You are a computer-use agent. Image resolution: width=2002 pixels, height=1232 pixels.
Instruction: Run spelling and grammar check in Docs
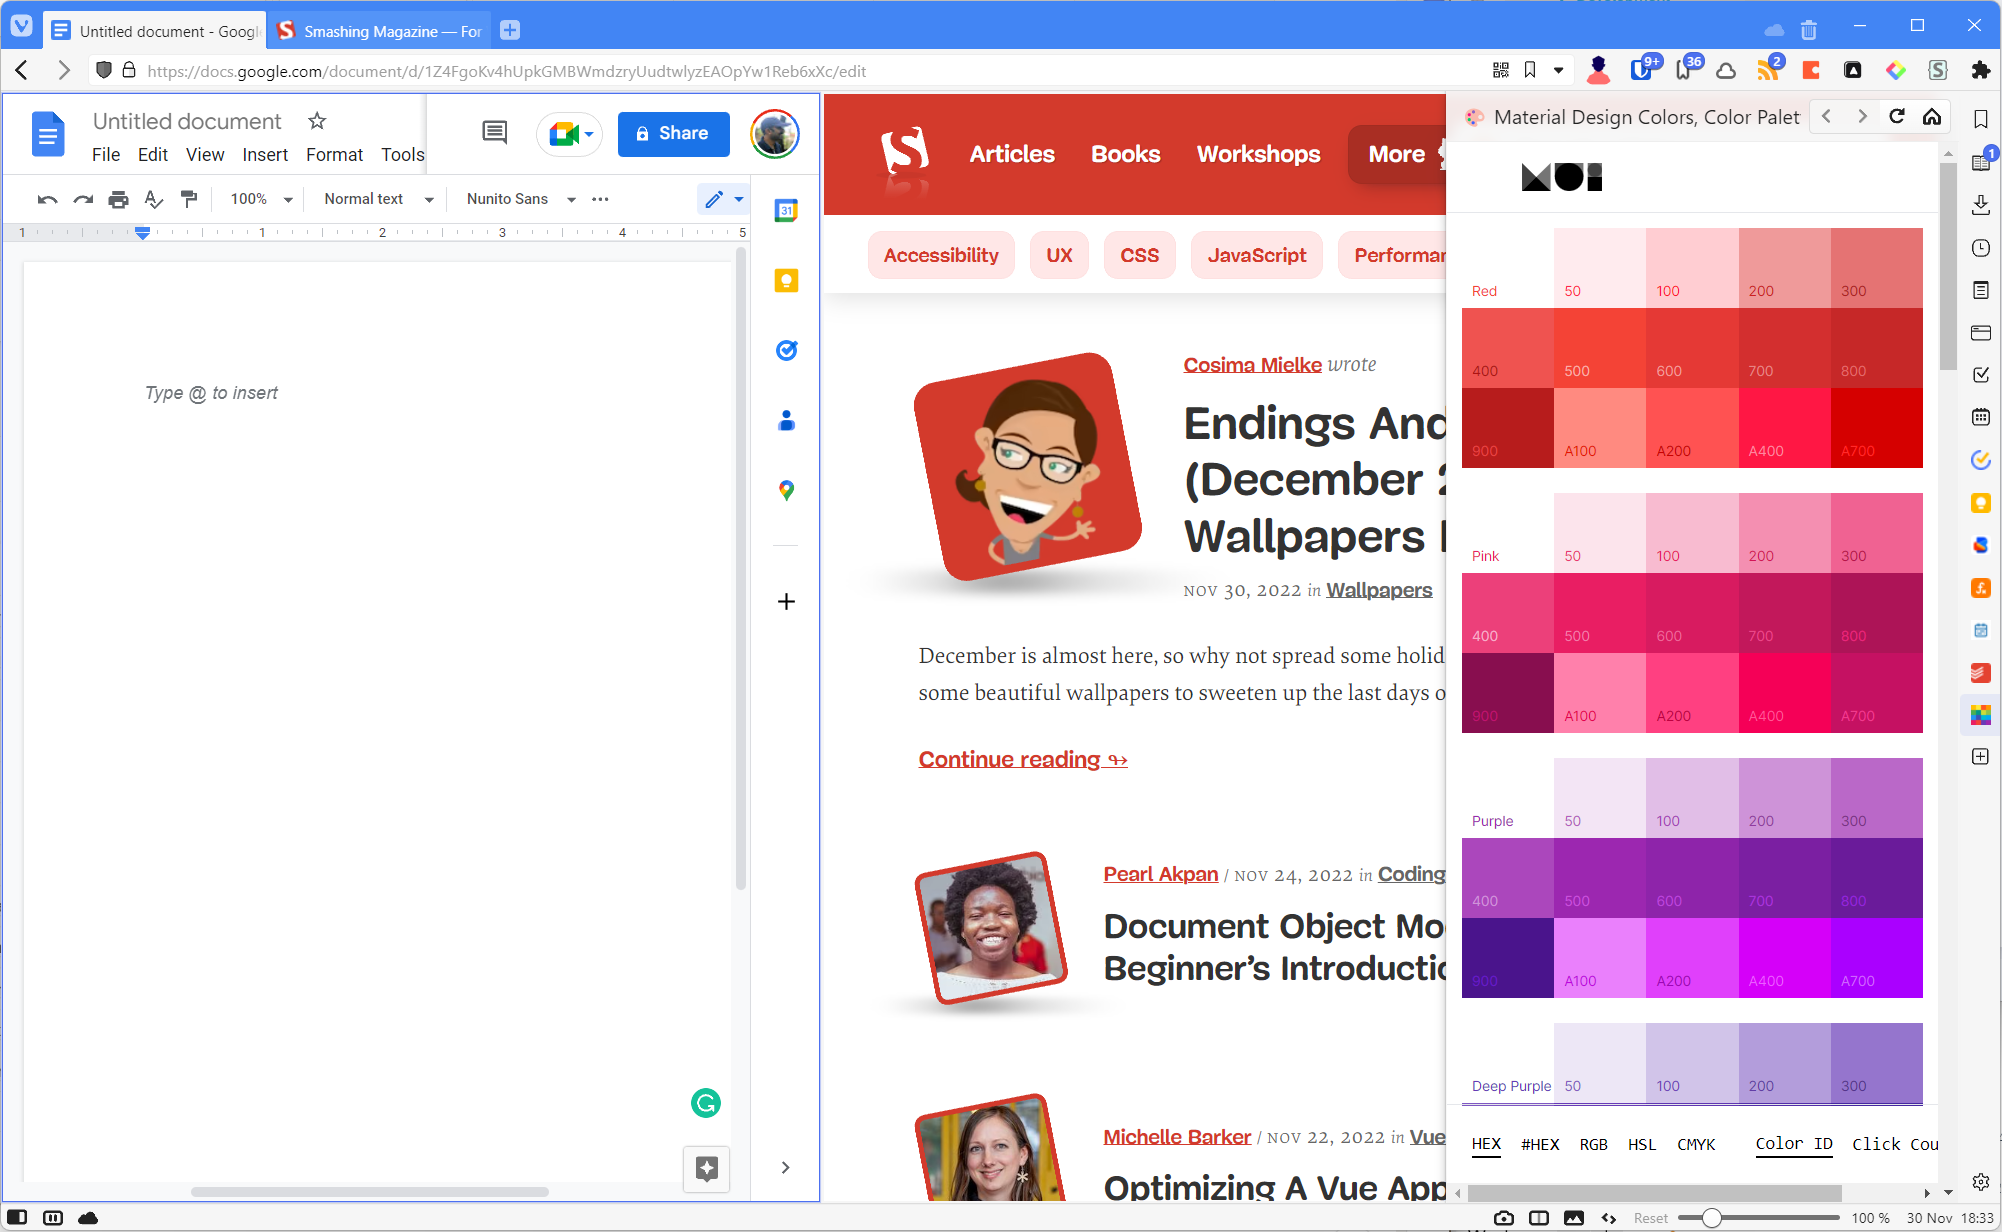(153, 199)
